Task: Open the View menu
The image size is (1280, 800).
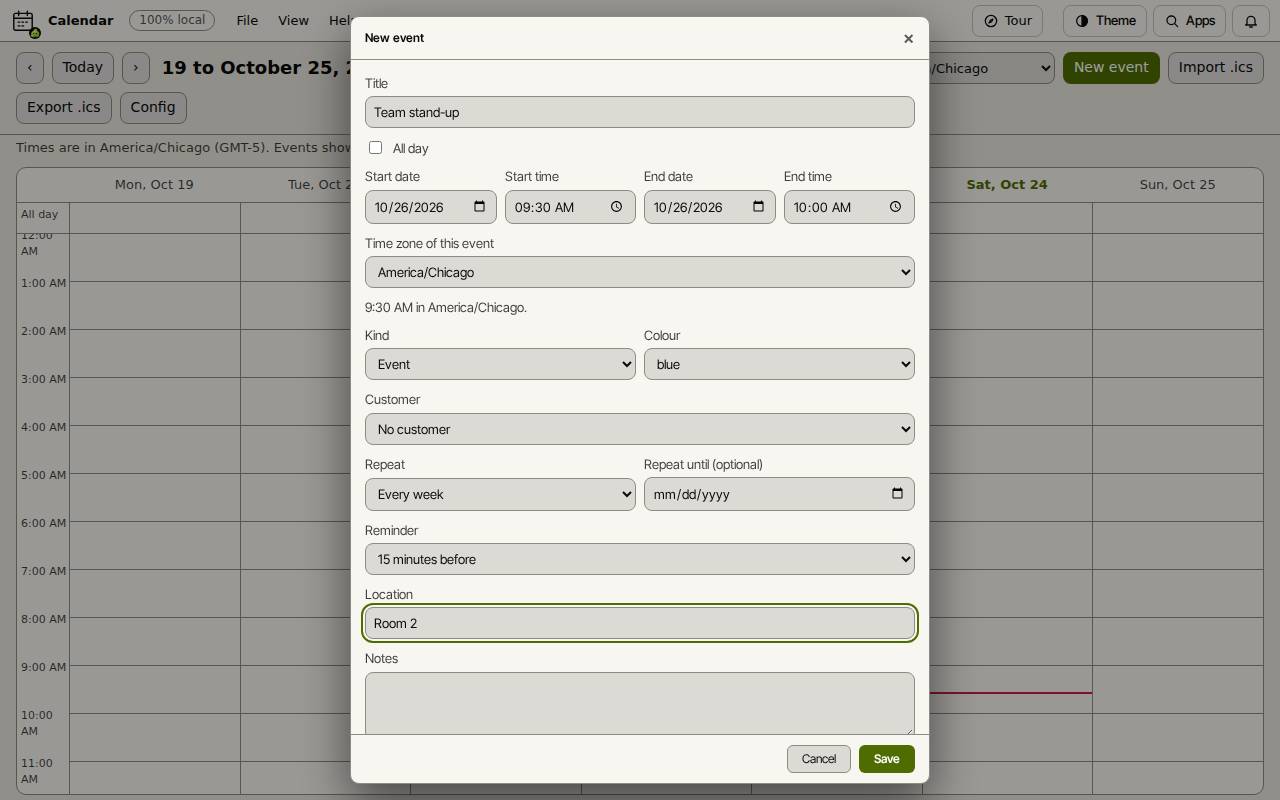Action: (293, 21)
